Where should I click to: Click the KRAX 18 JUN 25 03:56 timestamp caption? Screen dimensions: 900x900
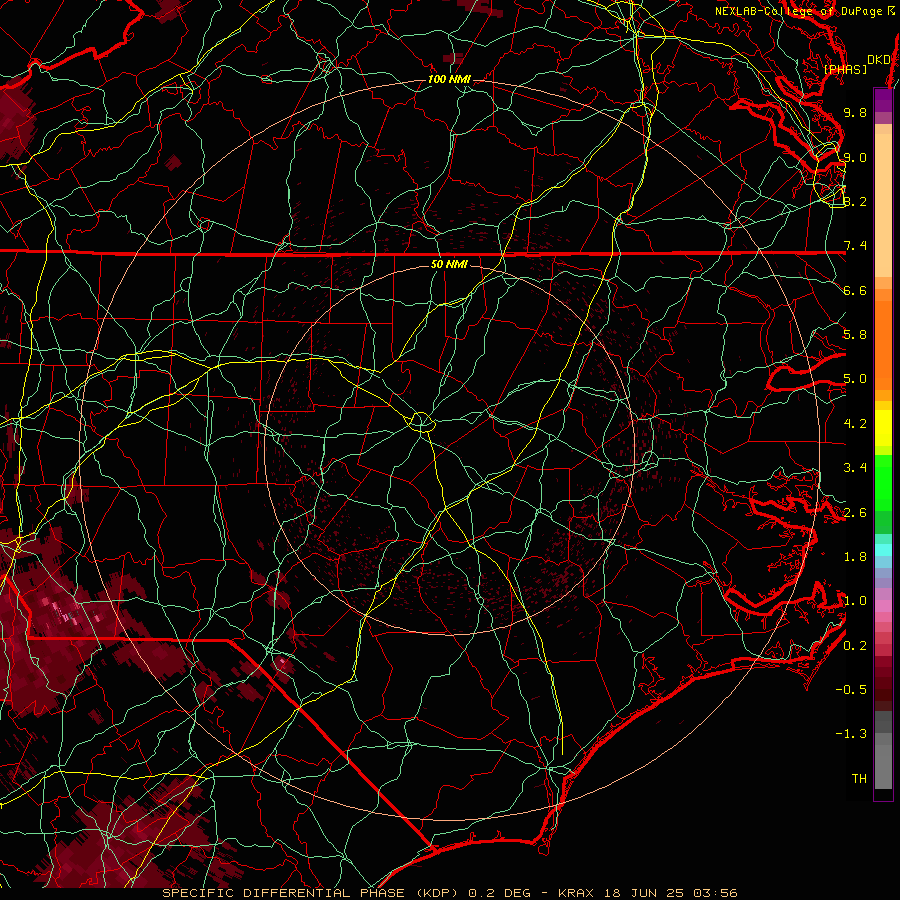[x=647, y=893]
